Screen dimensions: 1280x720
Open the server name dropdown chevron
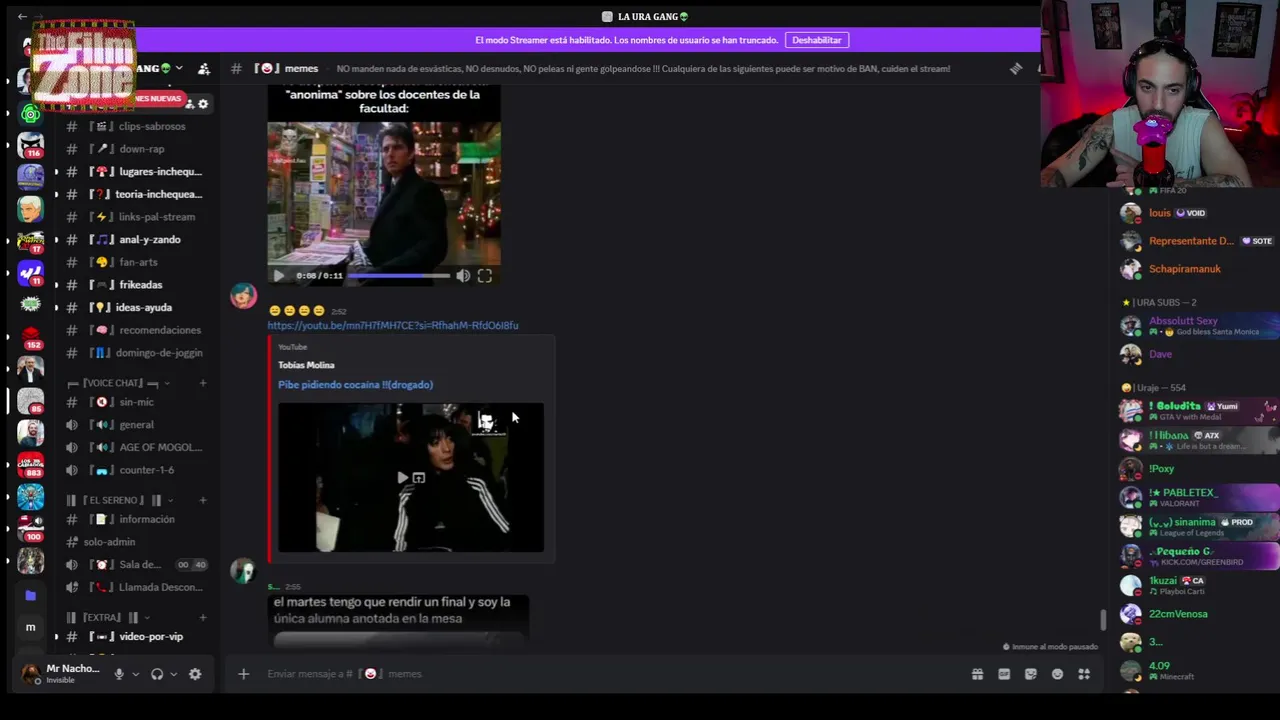point(178,68)
